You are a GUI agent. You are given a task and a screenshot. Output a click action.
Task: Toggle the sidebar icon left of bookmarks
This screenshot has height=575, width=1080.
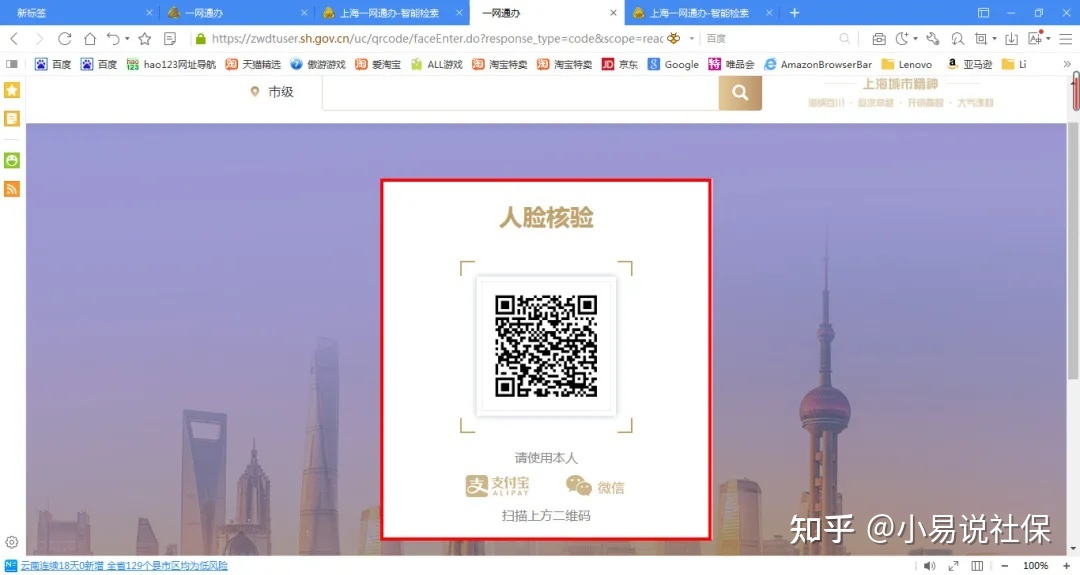[x=12, y=64]
